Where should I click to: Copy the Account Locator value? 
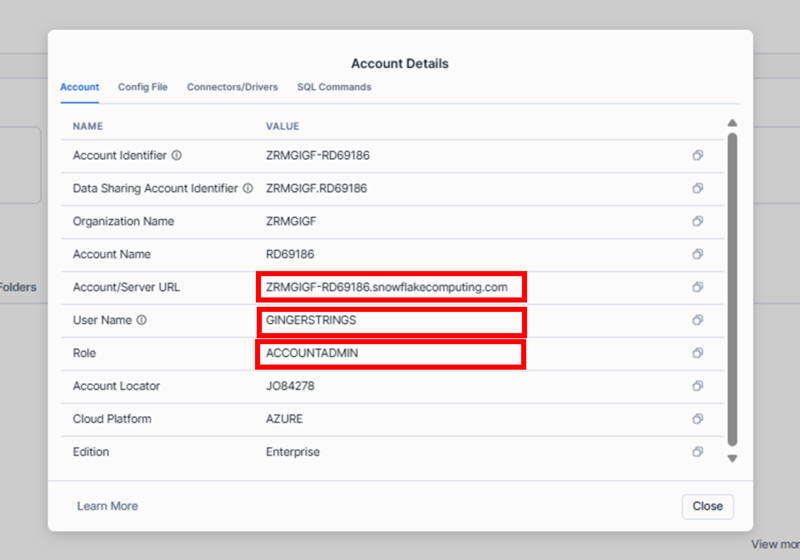[697, 386]
